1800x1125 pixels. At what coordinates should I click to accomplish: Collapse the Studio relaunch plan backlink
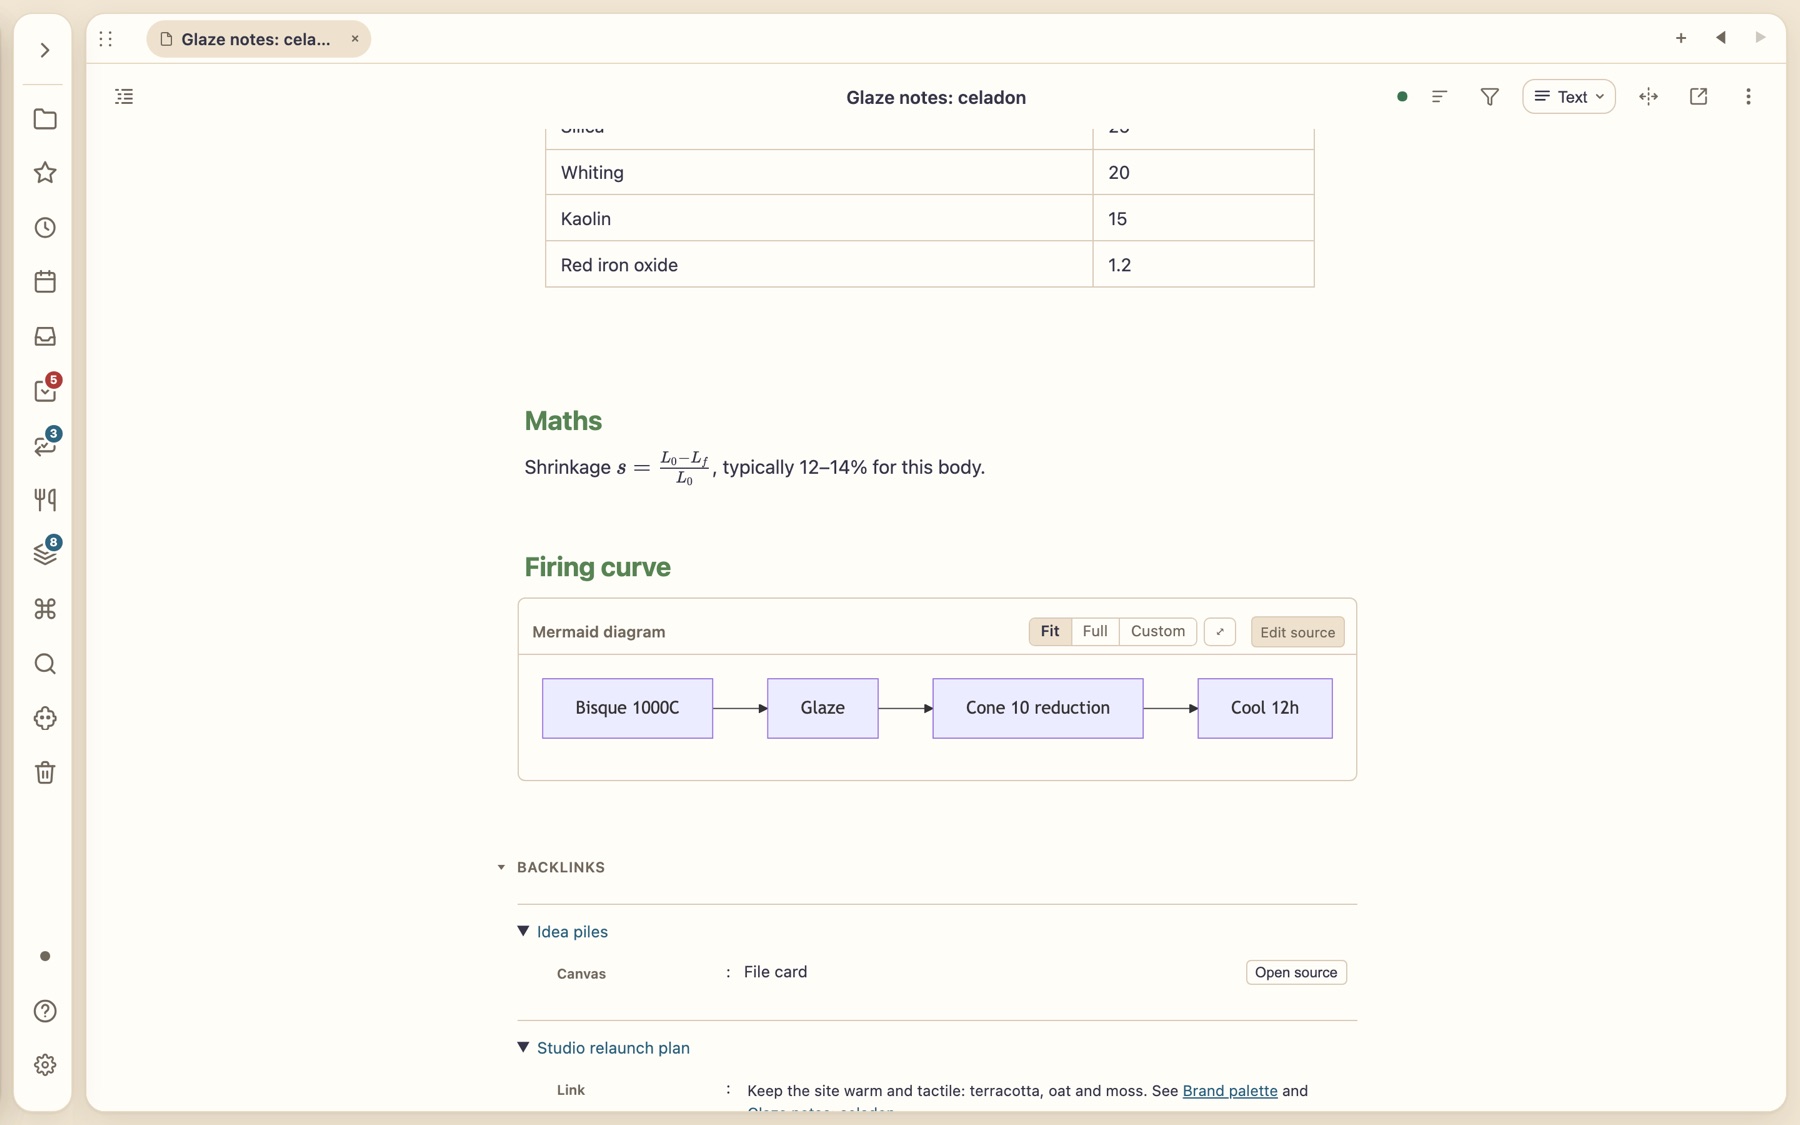pos(523,1047)
